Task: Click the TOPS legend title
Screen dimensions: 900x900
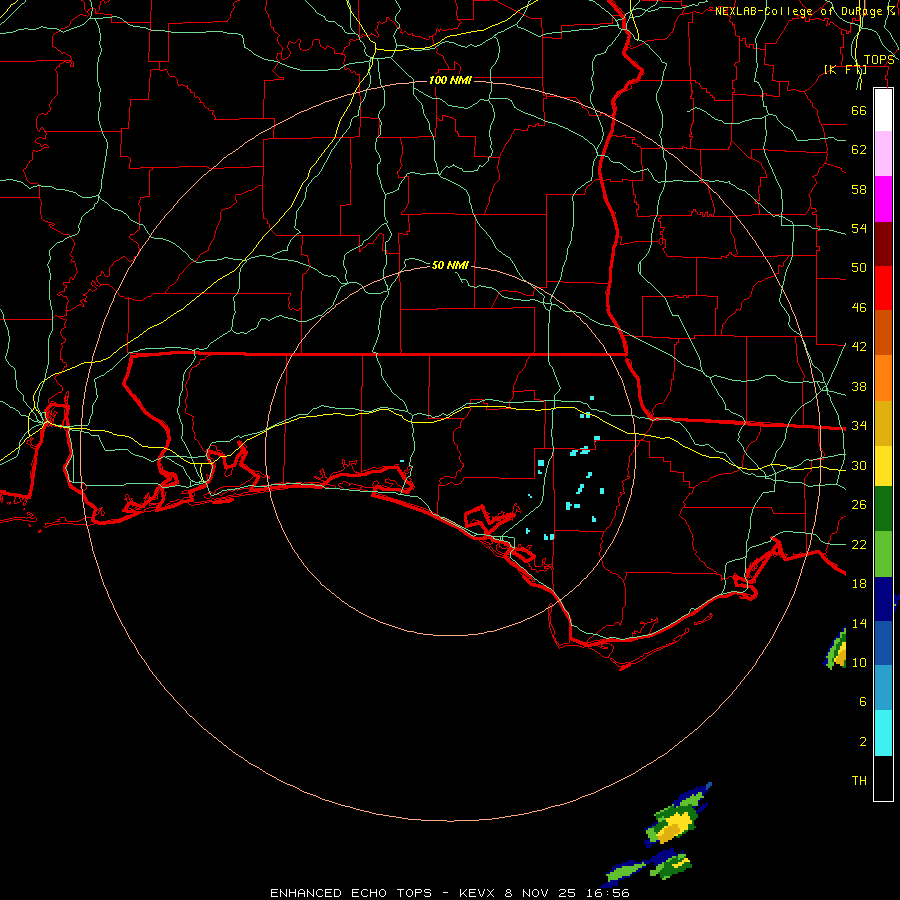Action: (x=879, y=60)
